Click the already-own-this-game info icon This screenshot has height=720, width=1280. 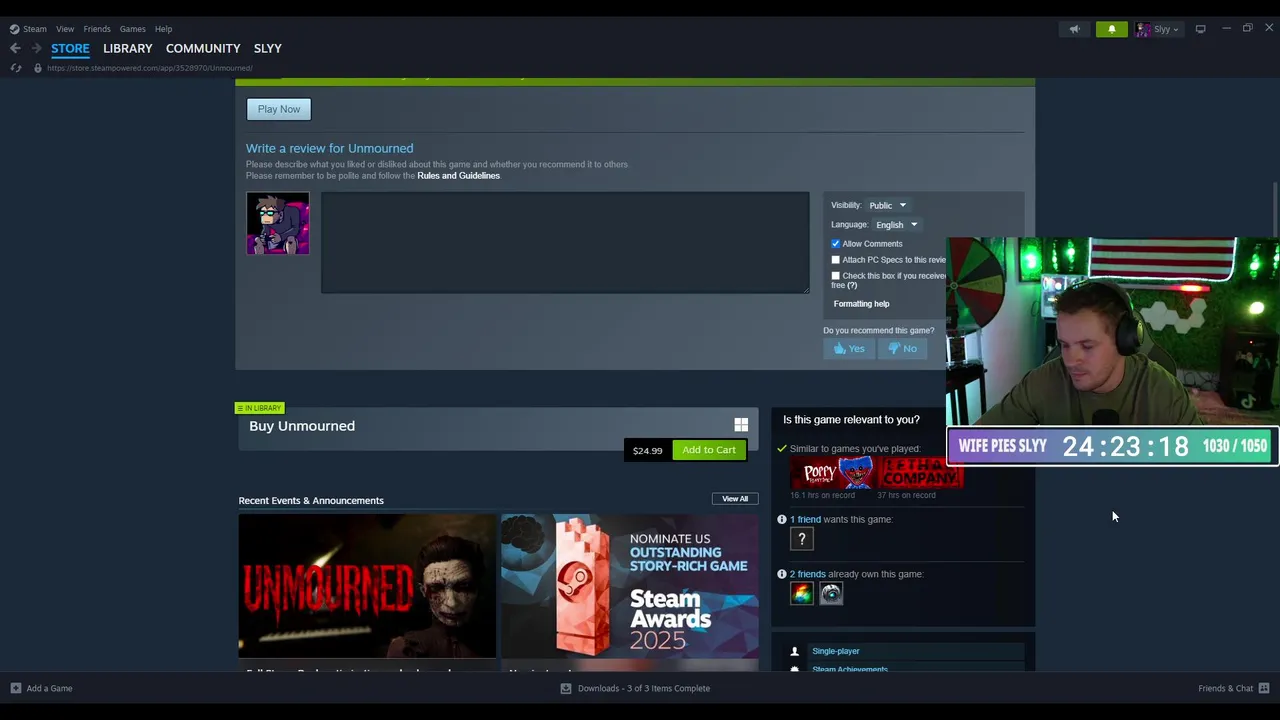[782, 574]
